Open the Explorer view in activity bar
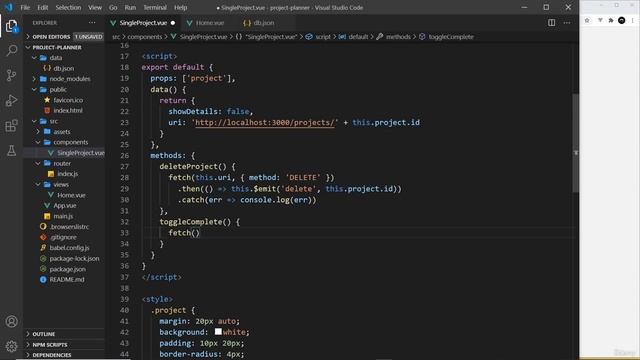This screenshot has height=360, width=640. [x=11, y=26]
